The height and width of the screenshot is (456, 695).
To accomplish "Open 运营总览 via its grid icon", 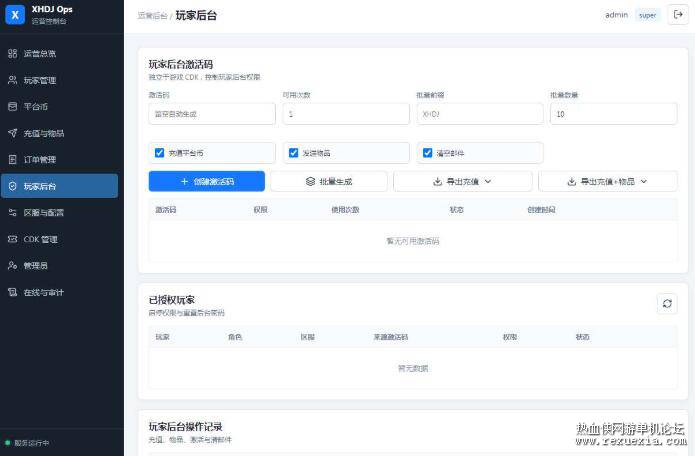I will point(12,54).
